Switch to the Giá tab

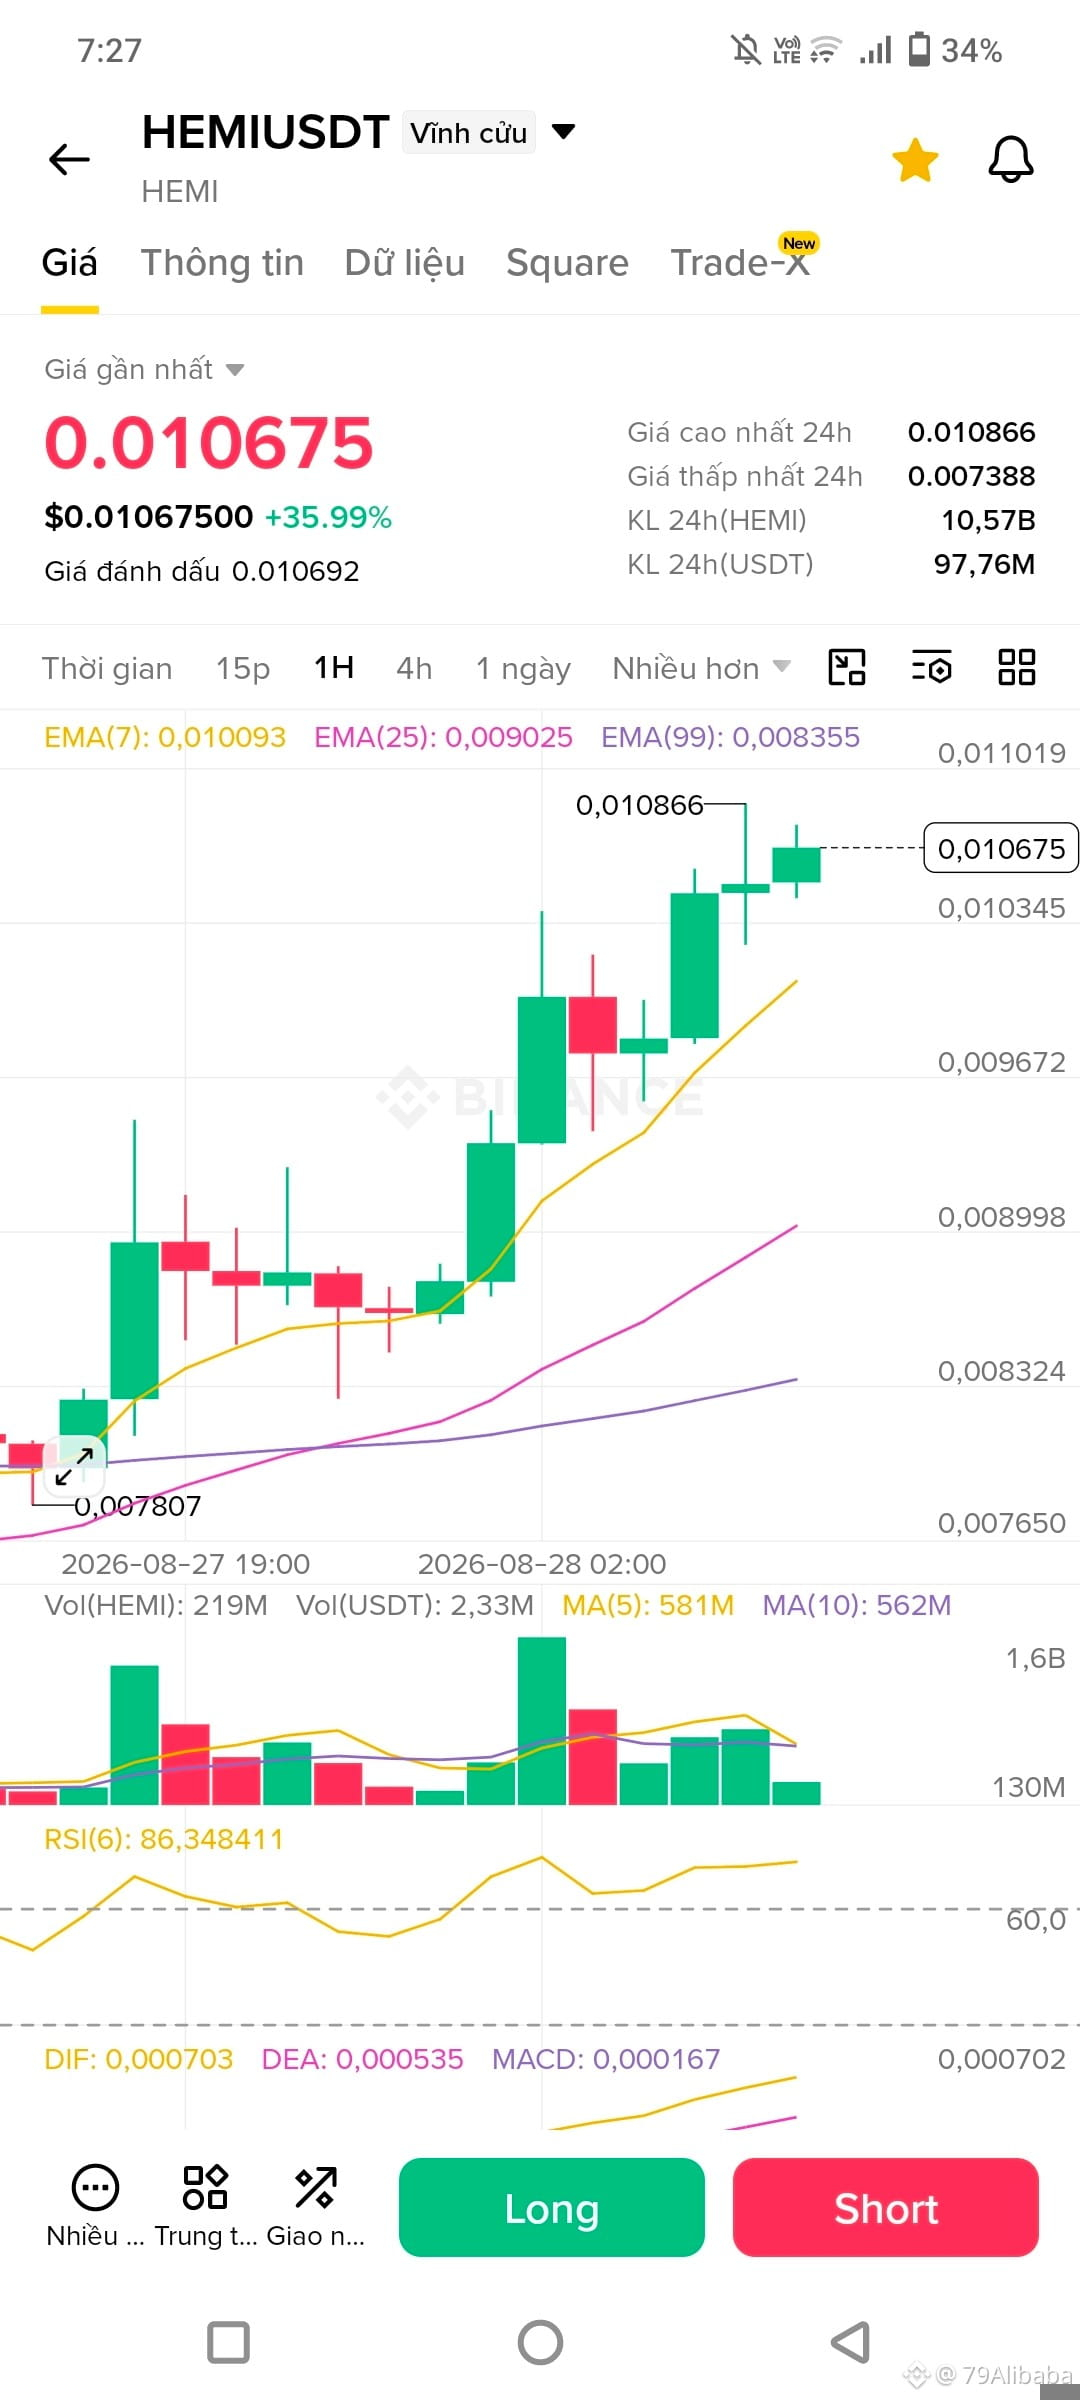tap(70, 263)
